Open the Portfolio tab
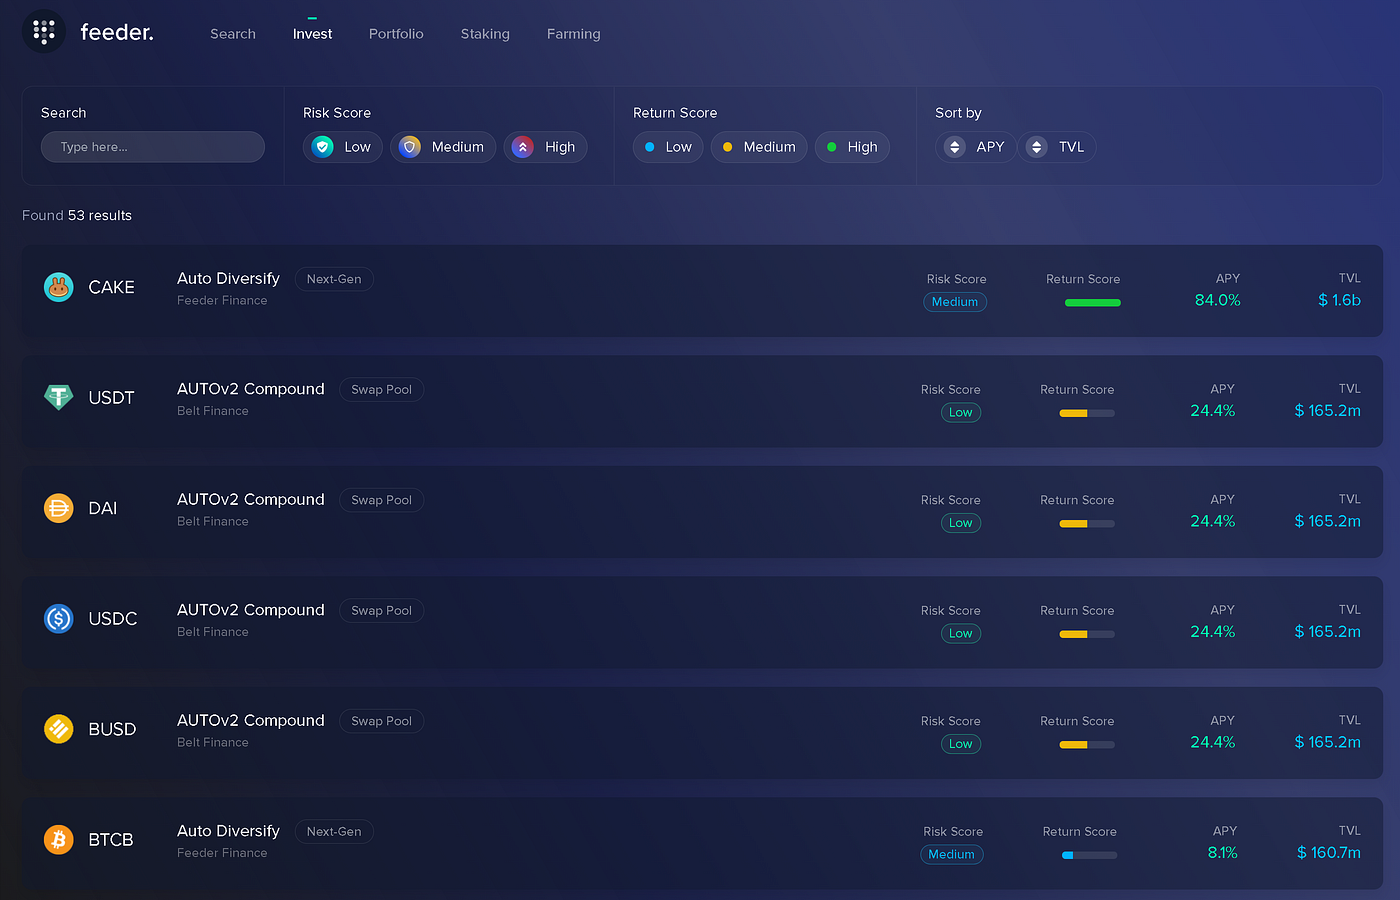 pyautogui.click(x=396, y=34)
